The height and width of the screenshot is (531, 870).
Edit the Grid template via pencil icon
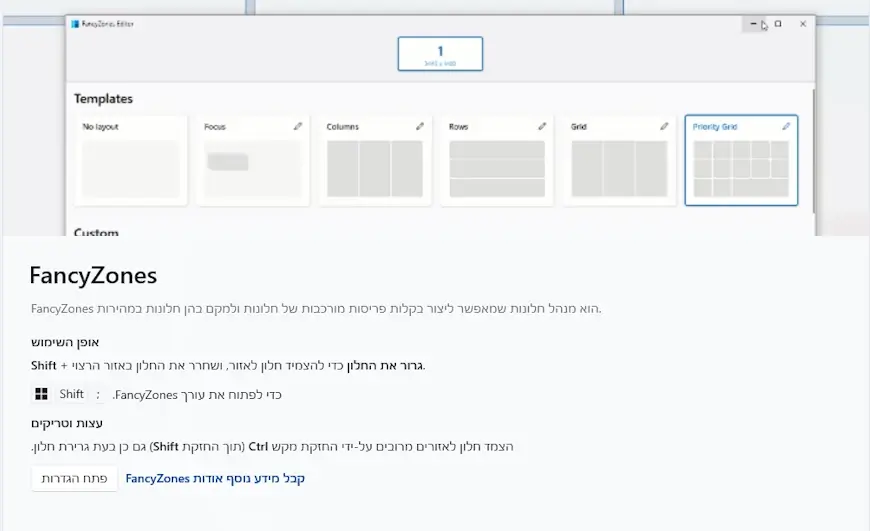(x=664, y=127)
